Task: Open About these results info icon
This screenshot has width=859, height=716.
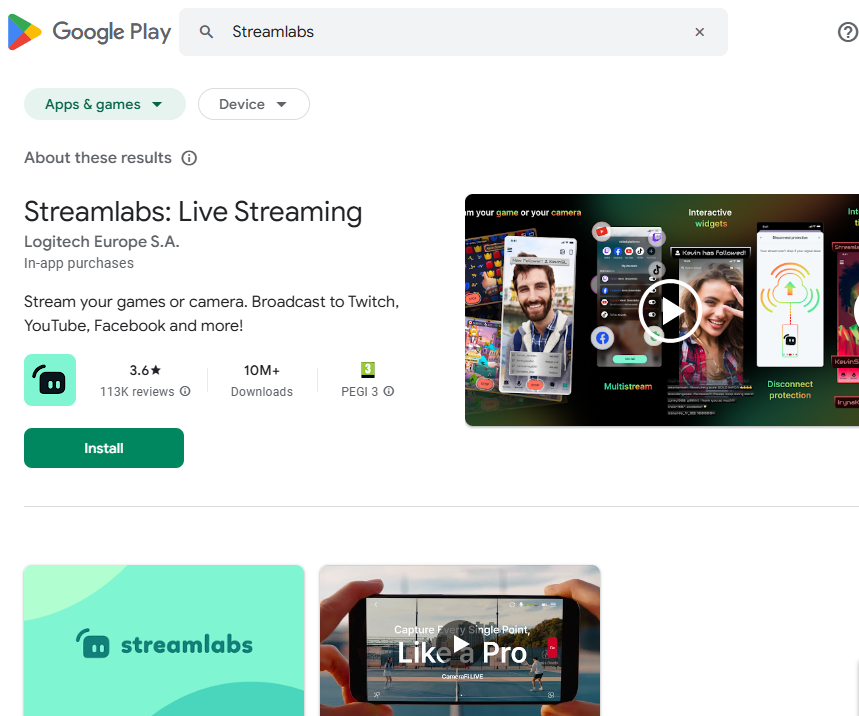Action: point(189,158)
